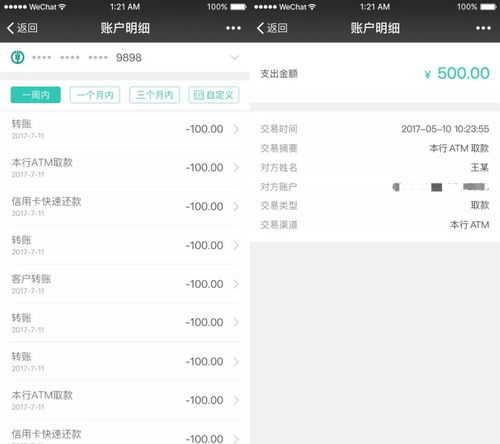The image size is (500, 444).
Task: Select the 取款 transaction type value
Action: pyautogui.click(x=480, y=205)
